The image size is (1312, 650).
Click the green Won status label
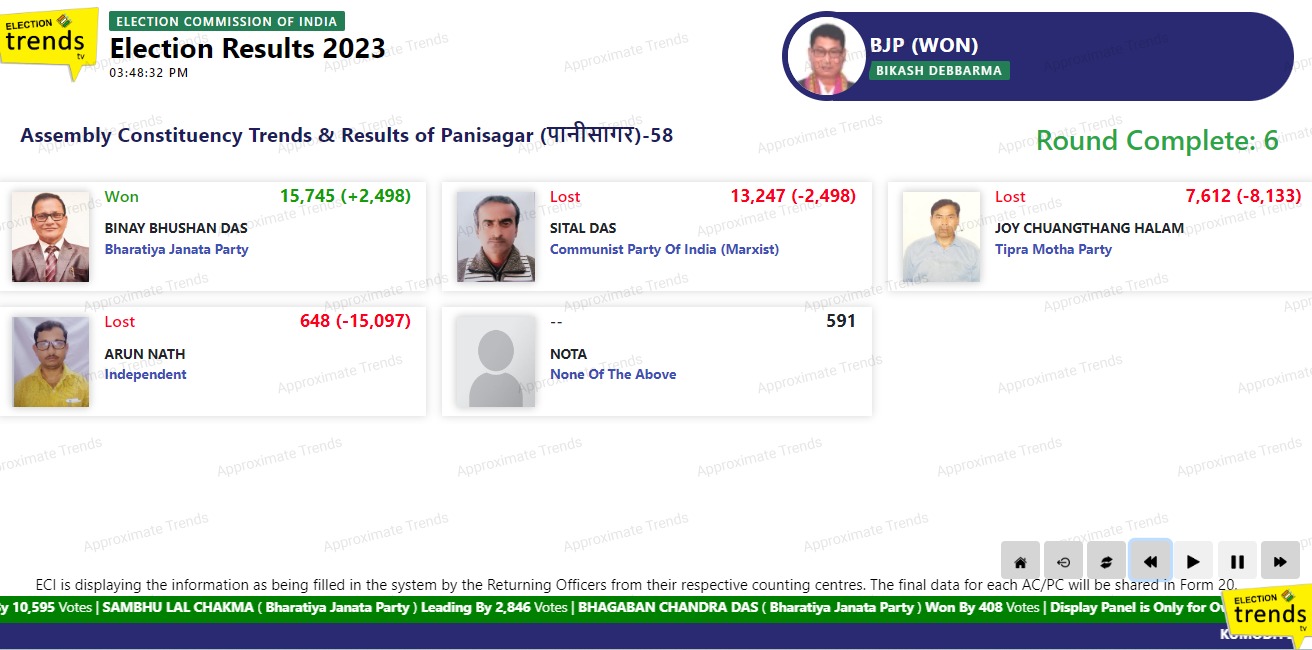click(122, 196)
